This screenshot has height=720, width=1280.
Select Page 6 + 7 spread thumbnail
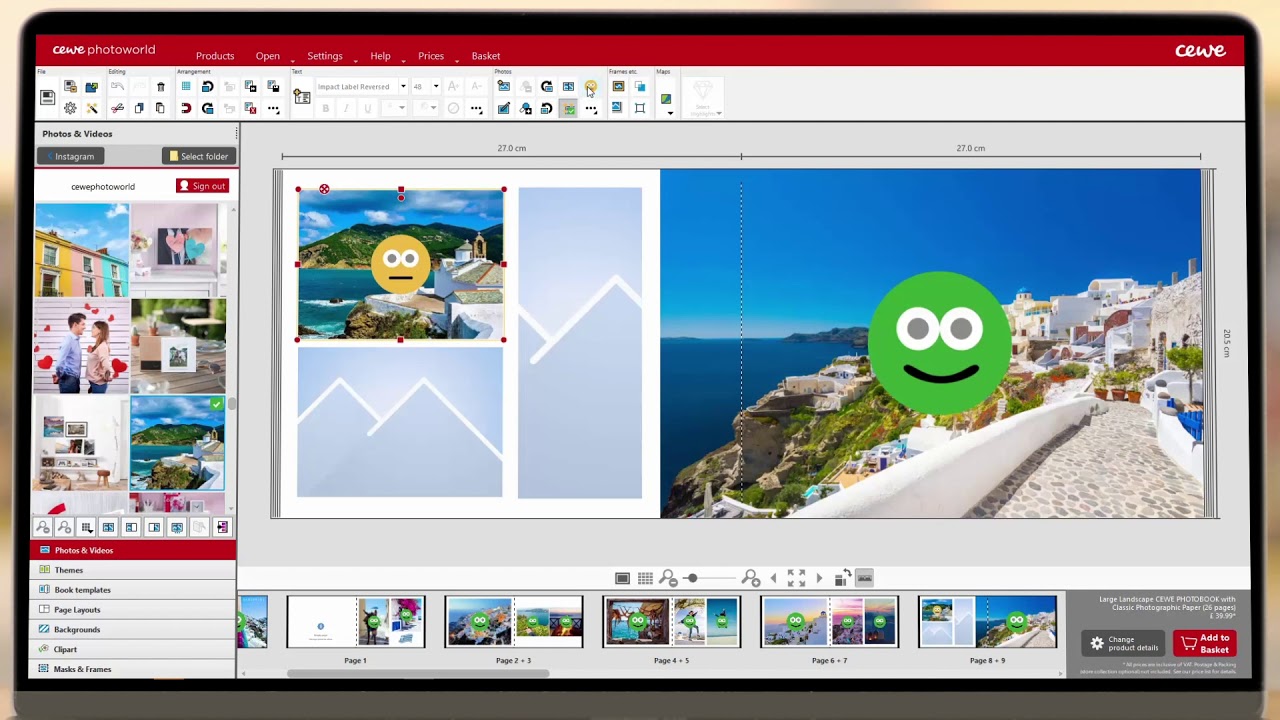click(829, 621)
